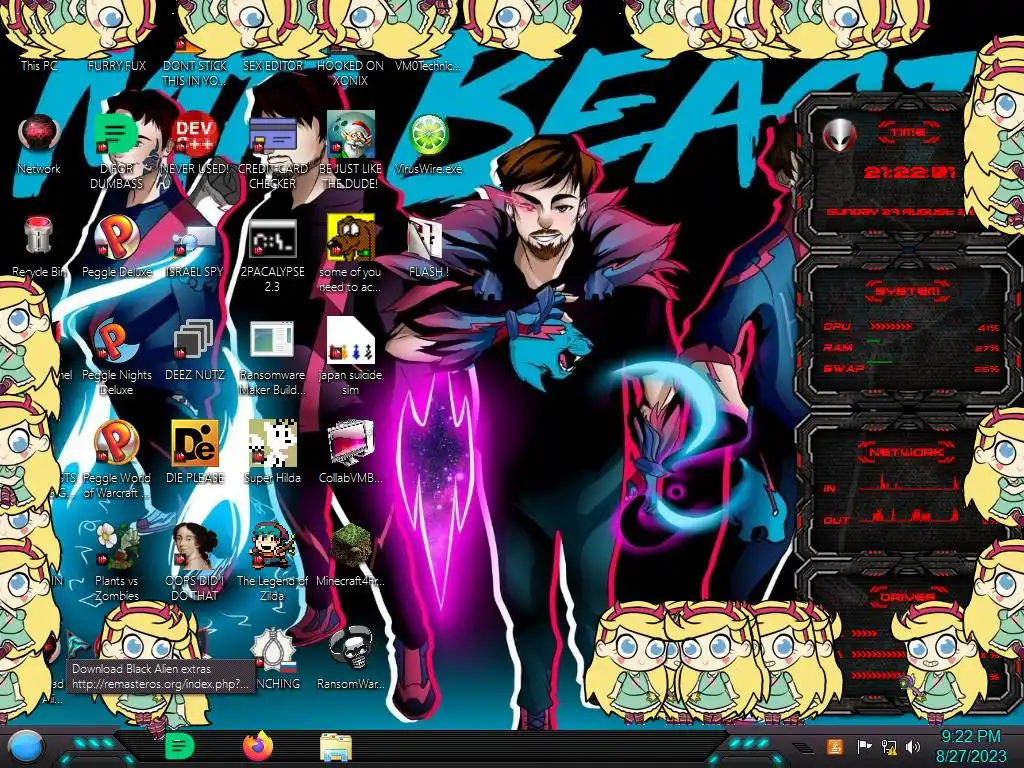Click the 'DONT STICK THIS IN YO...' label
This screenshot has height=768, width=1024.
(194, 72)
